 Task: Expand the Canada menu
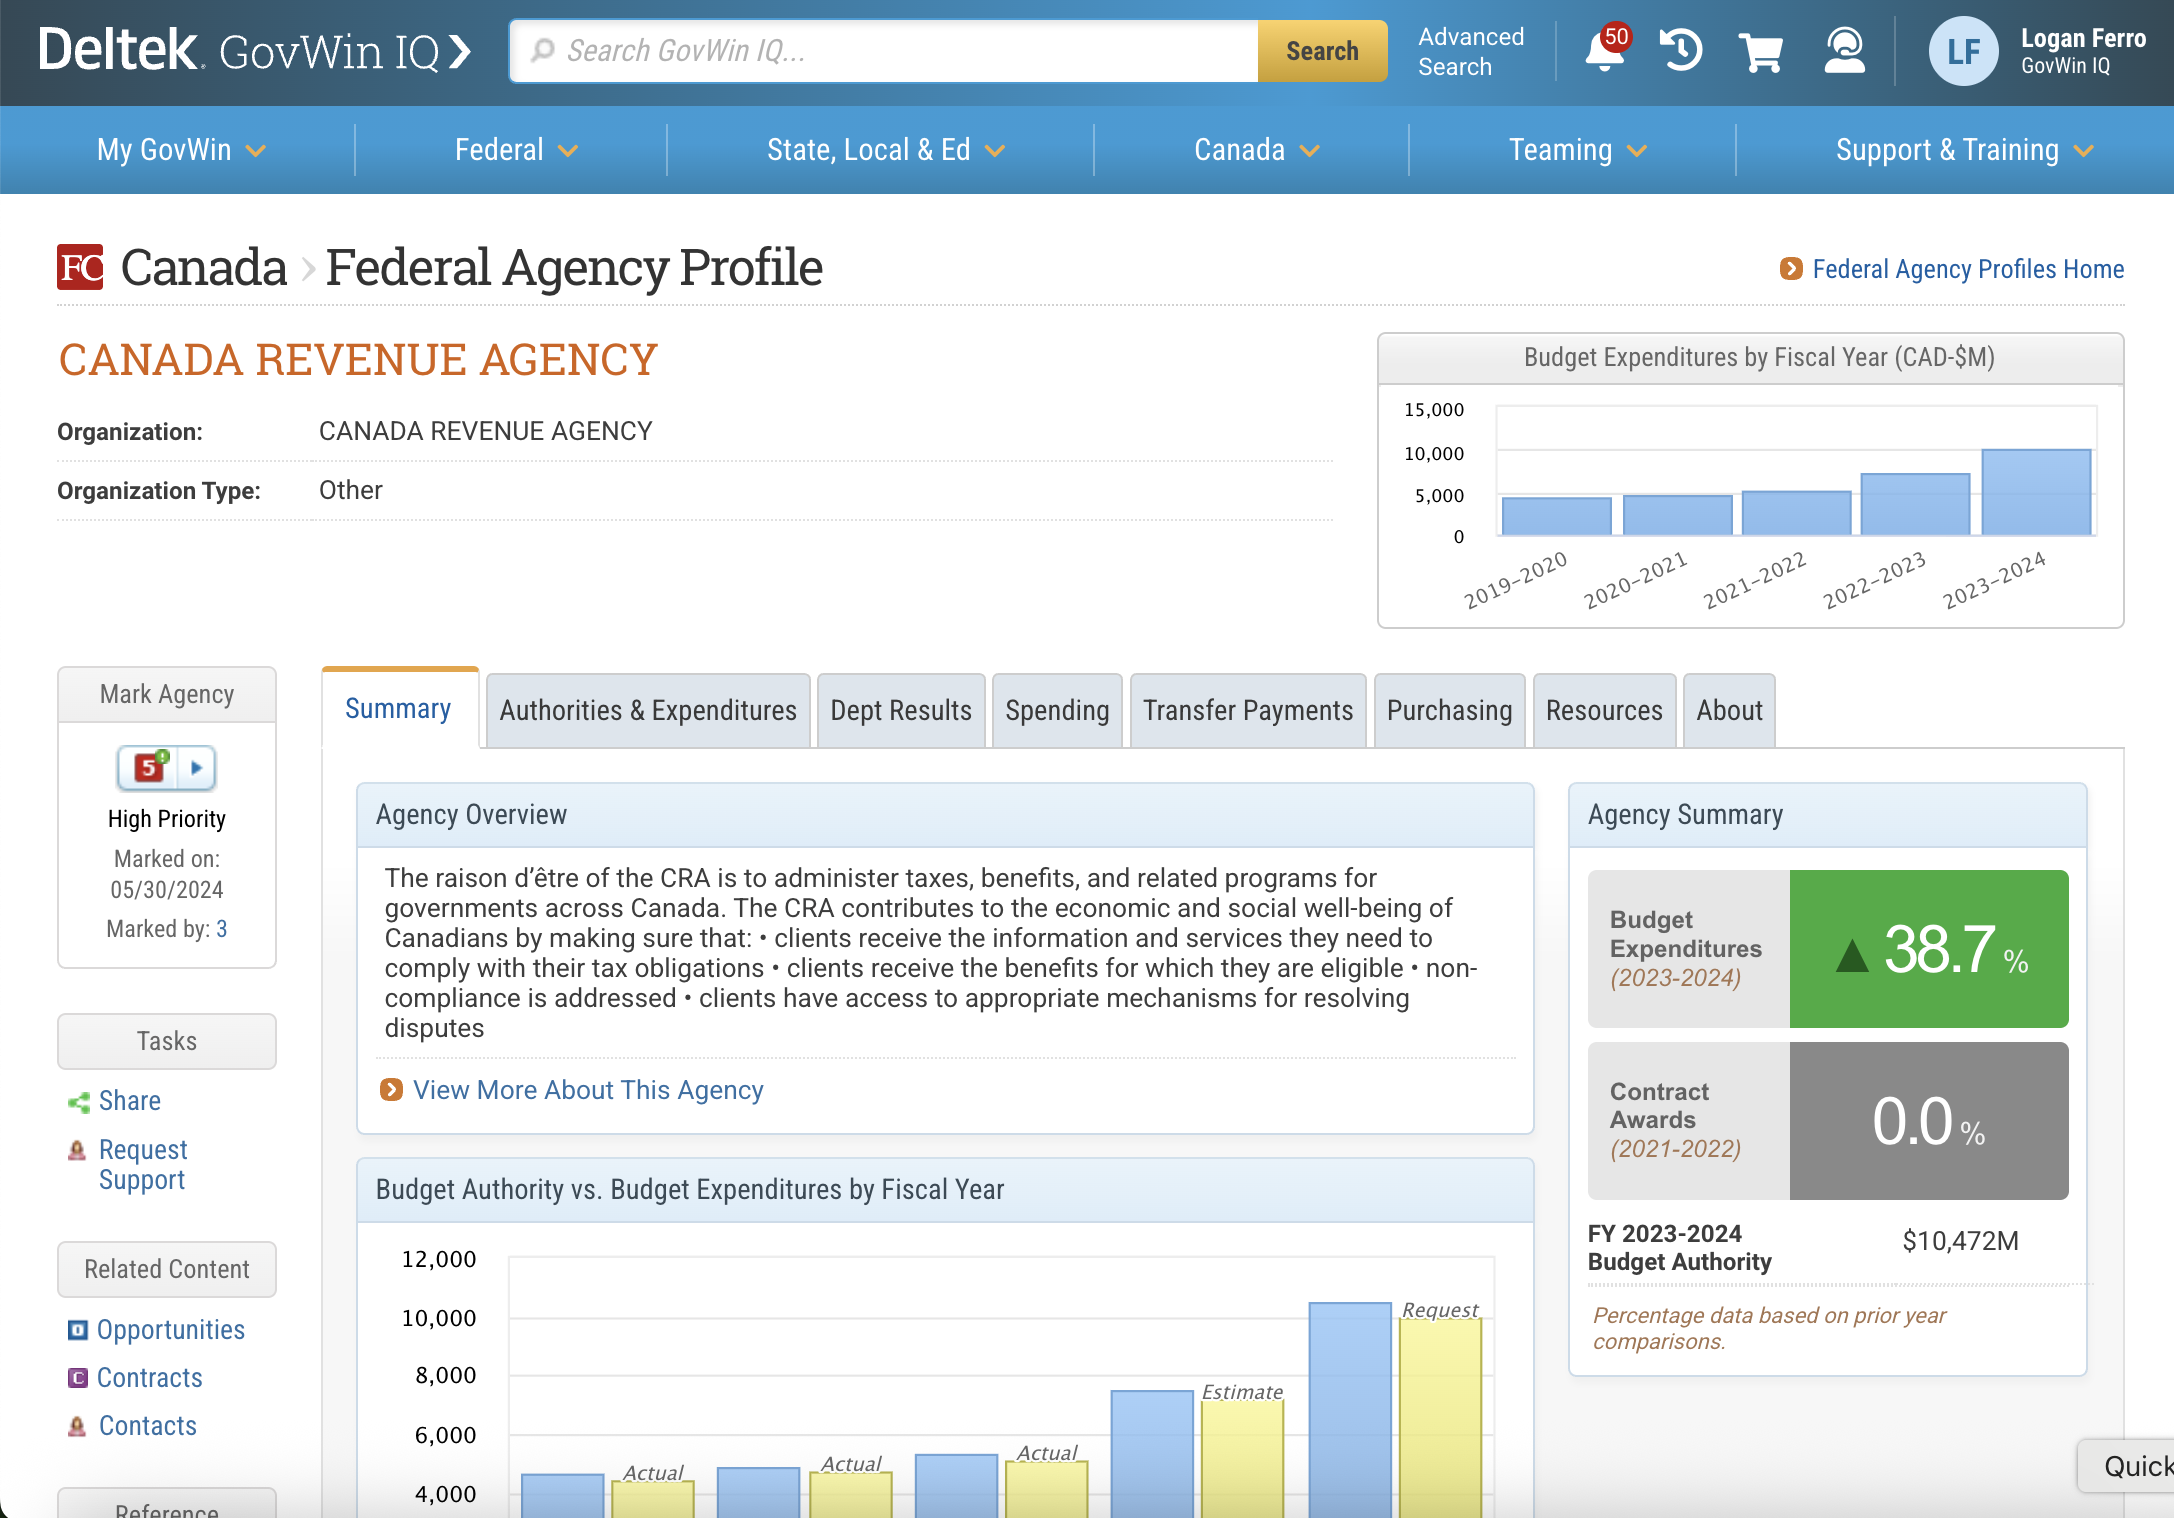click(x=1257, y=150)
